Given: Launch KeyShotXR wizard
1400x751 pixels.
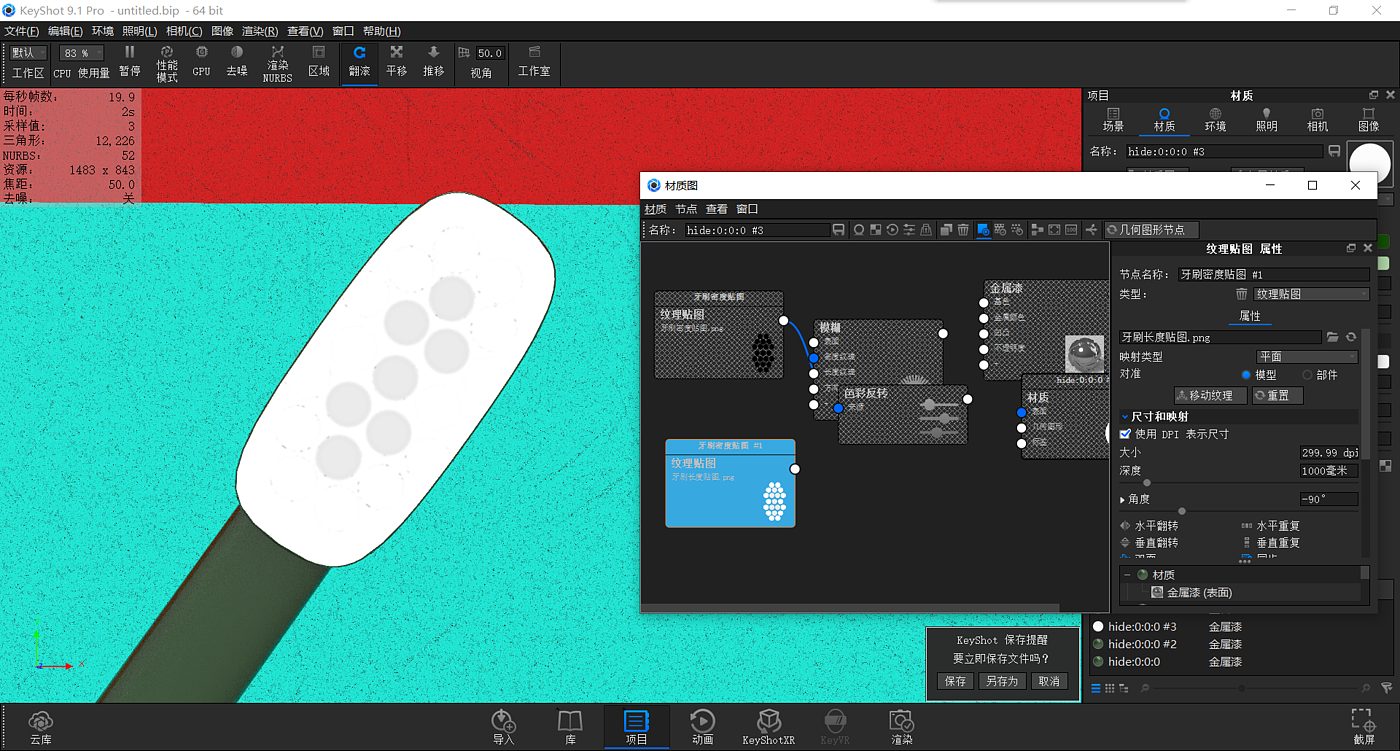Looking at the screenshot, I should 768,727.
